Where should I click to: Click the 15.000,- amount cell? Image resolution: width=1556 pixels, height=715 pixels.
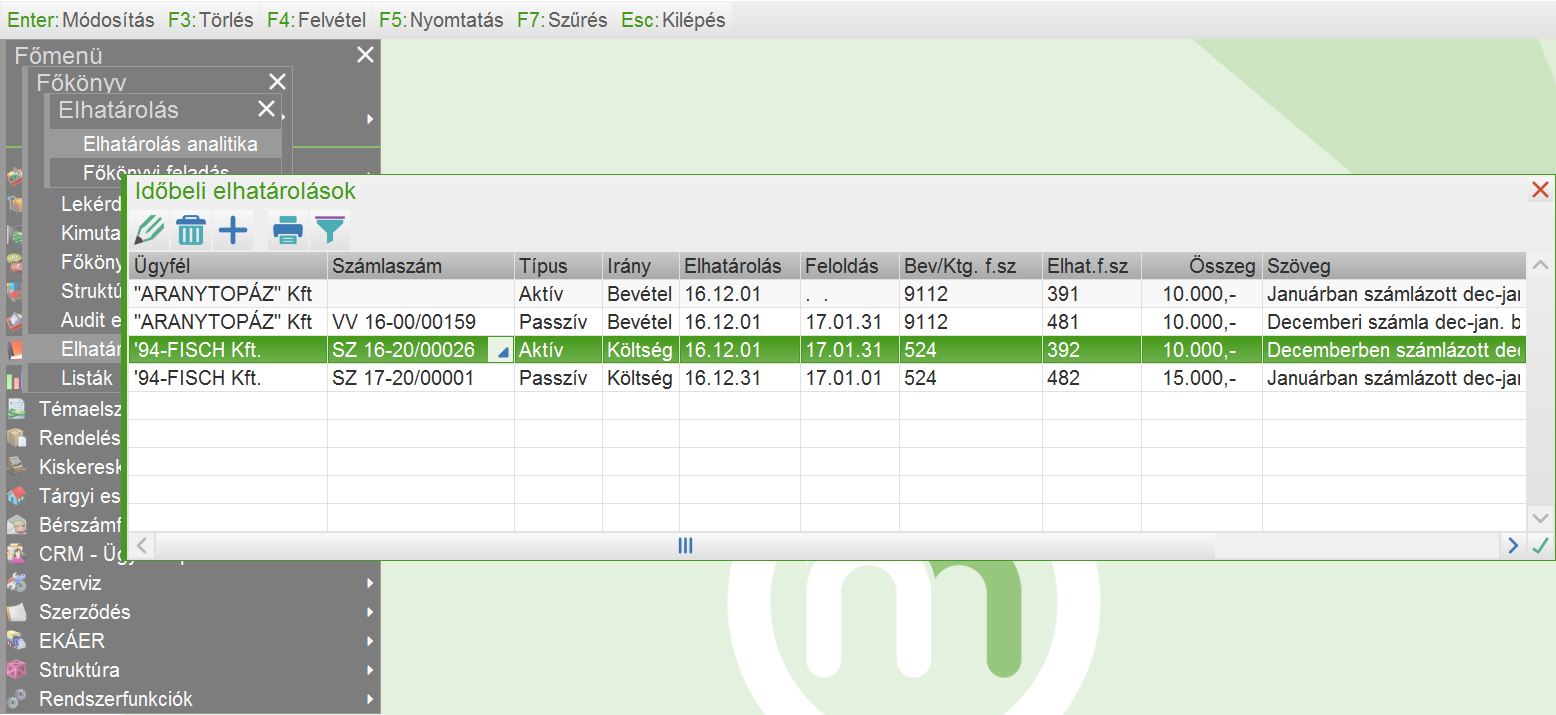pyautogui.click(x=1201, y=379)
